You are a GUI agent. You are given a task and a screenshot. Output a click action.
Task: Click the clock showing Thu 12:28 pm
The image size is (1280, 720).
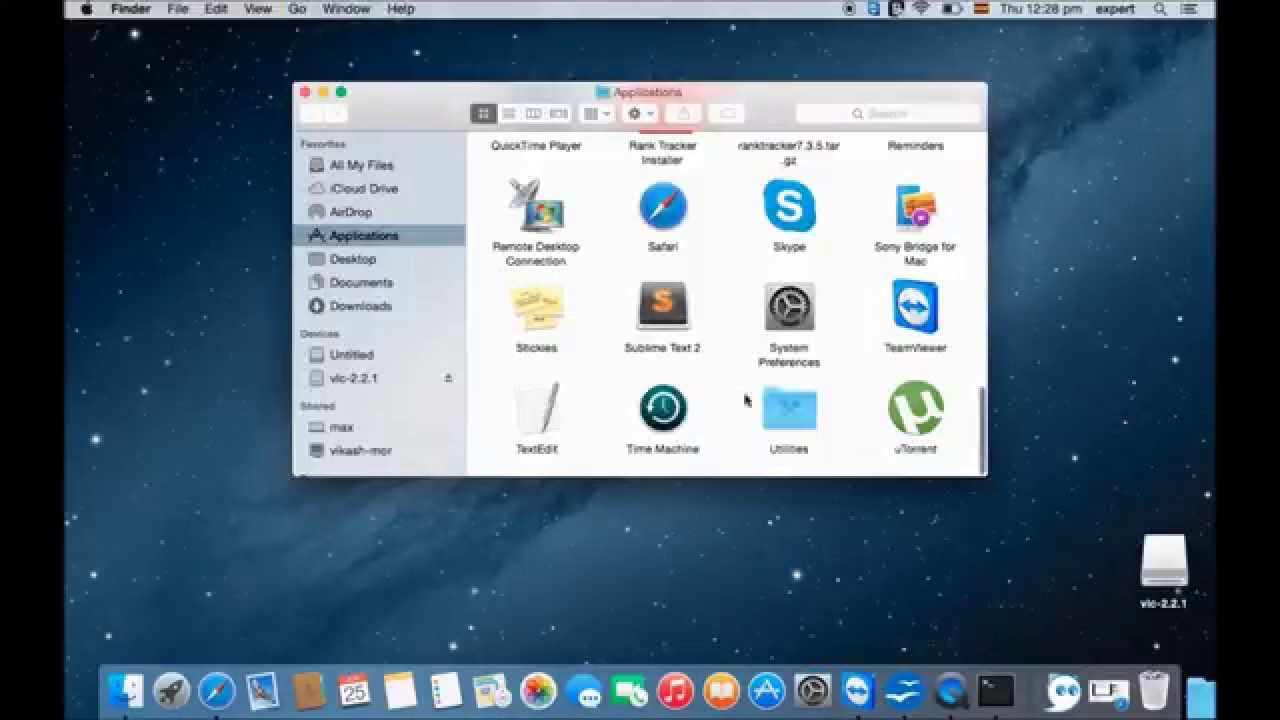coord(1040,9)
